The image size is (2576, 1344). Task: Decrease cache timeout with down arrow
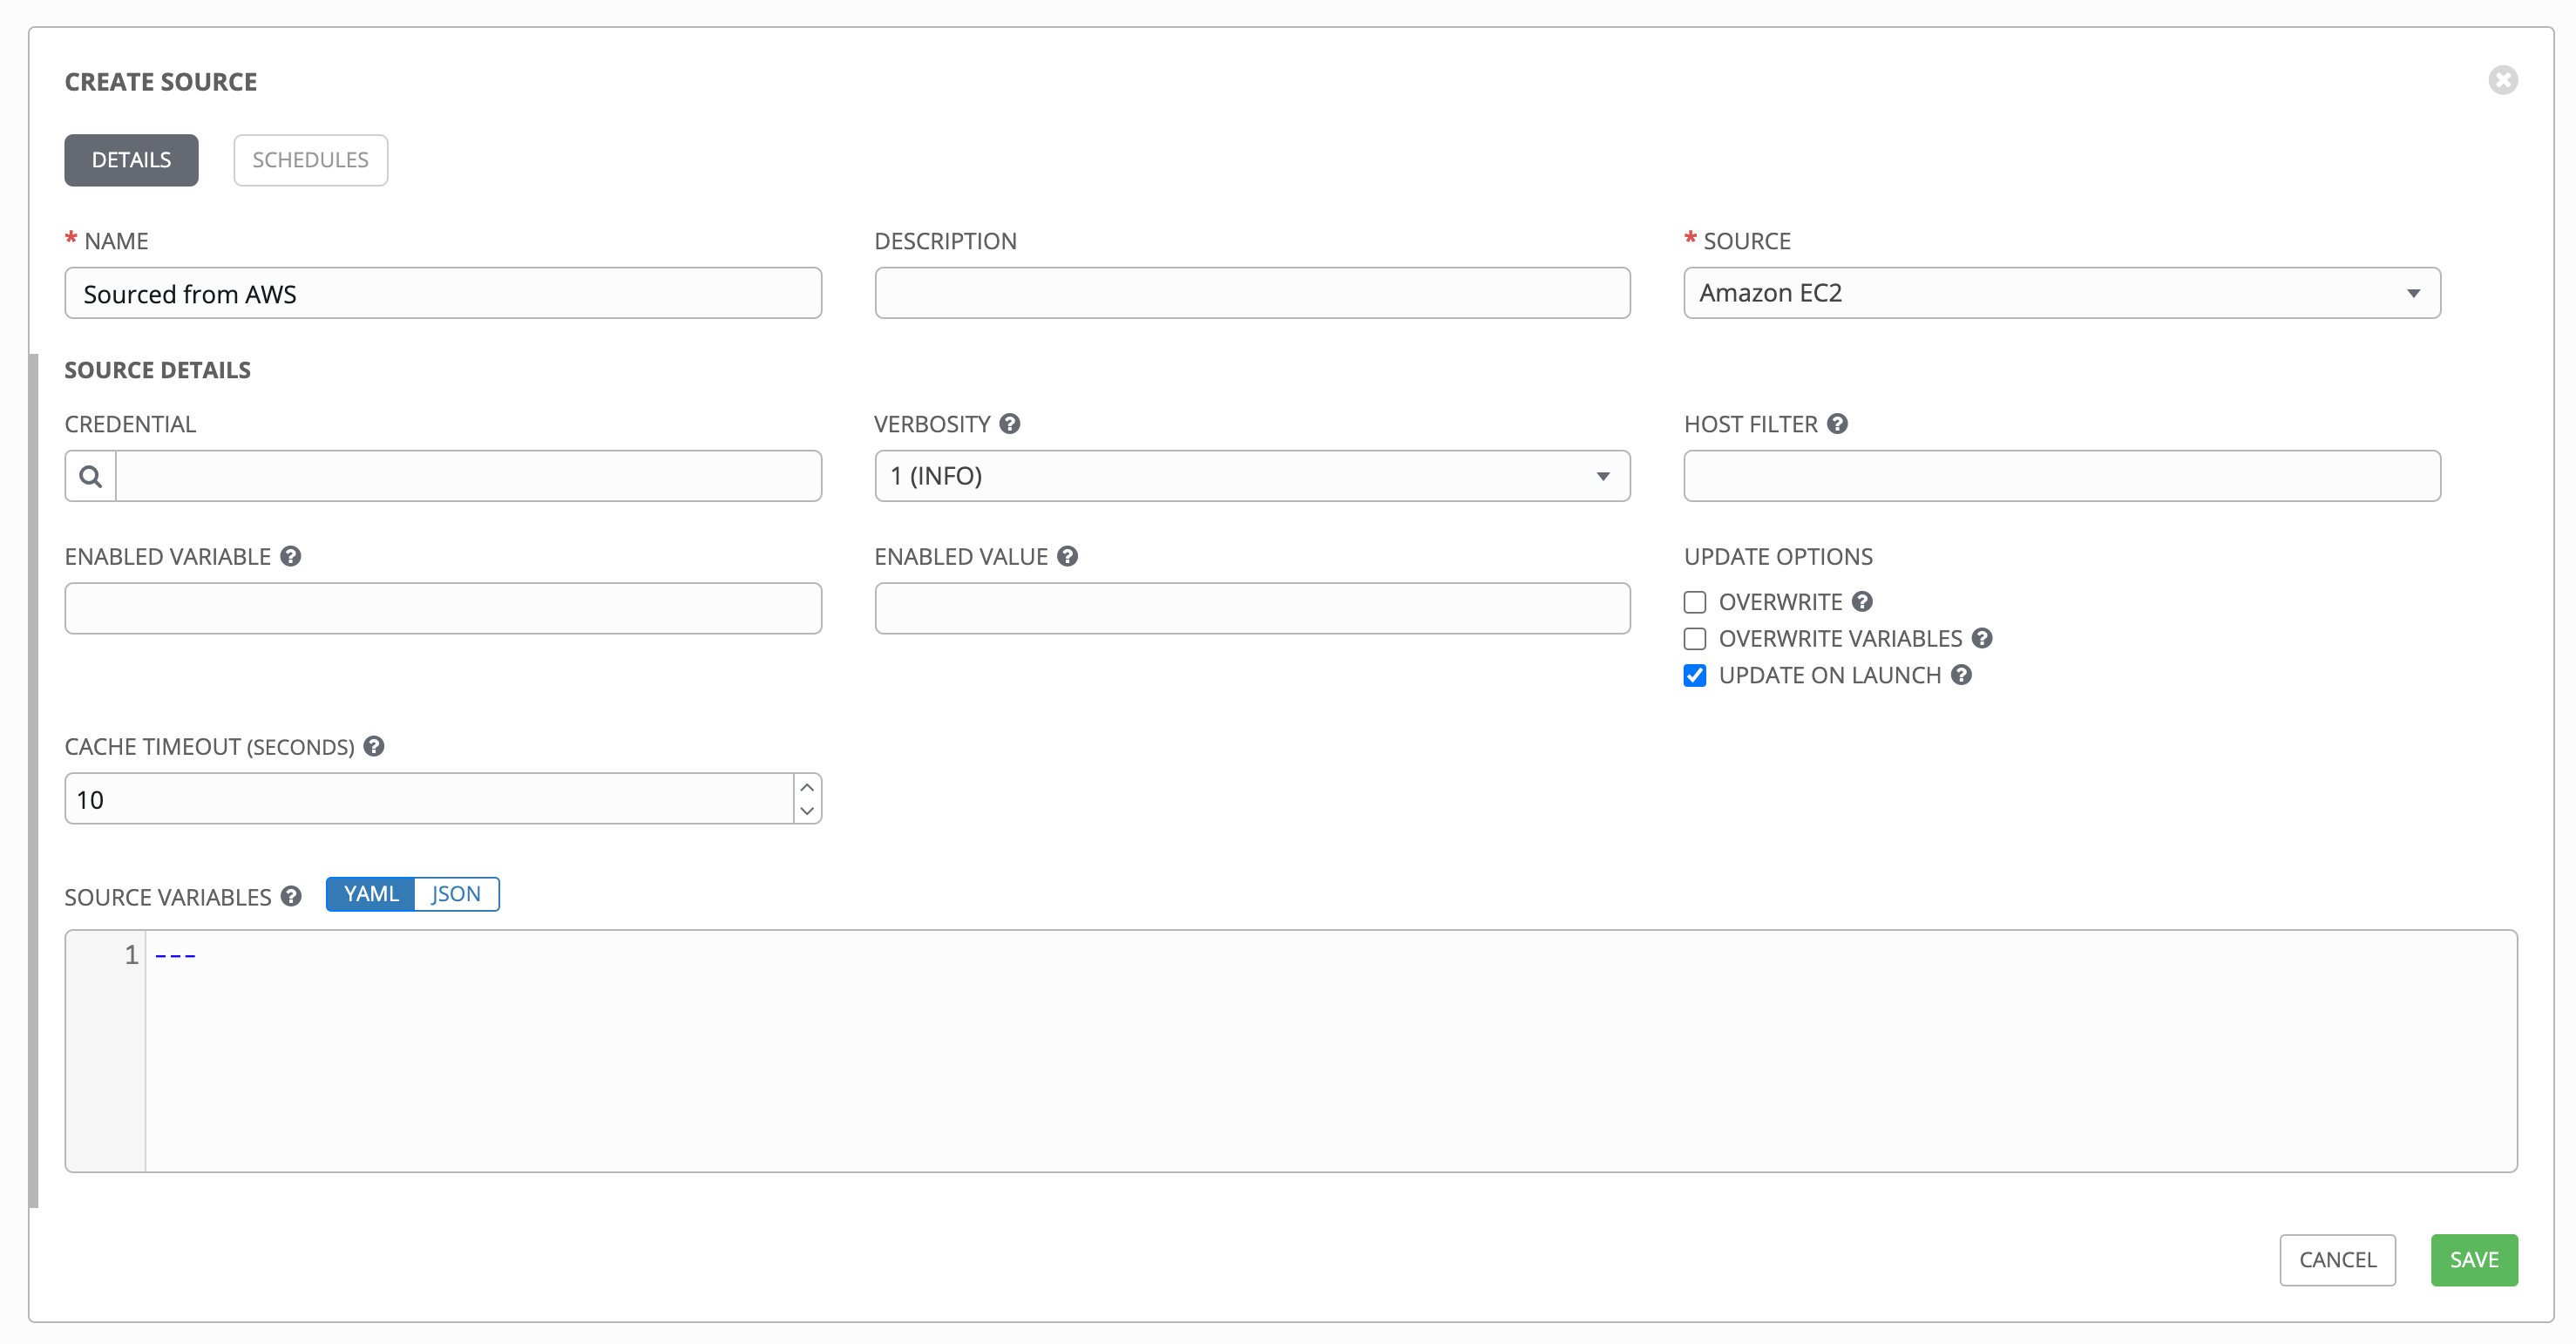807,811
